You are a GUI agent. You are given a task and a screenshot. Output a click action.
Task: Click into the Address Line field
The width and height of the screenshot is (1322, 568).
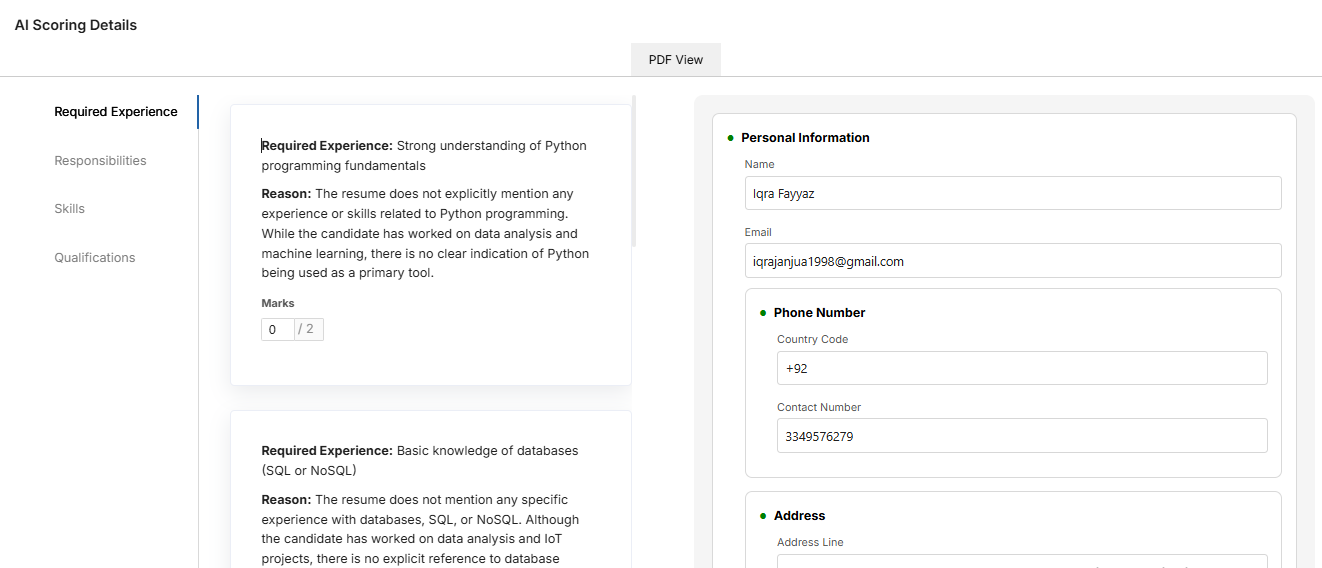point(1021,561)
